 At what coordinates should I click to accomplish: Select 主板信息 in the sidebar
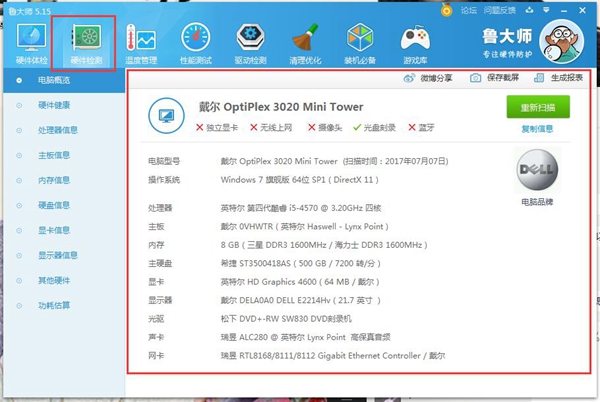coord(54,155)
